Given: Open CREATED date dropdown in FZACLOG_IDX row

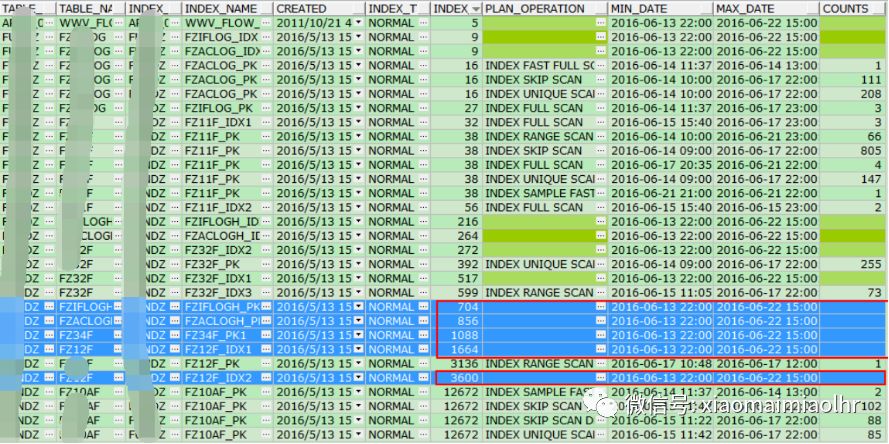Looking at the screenshot, I should click(359, 51).
